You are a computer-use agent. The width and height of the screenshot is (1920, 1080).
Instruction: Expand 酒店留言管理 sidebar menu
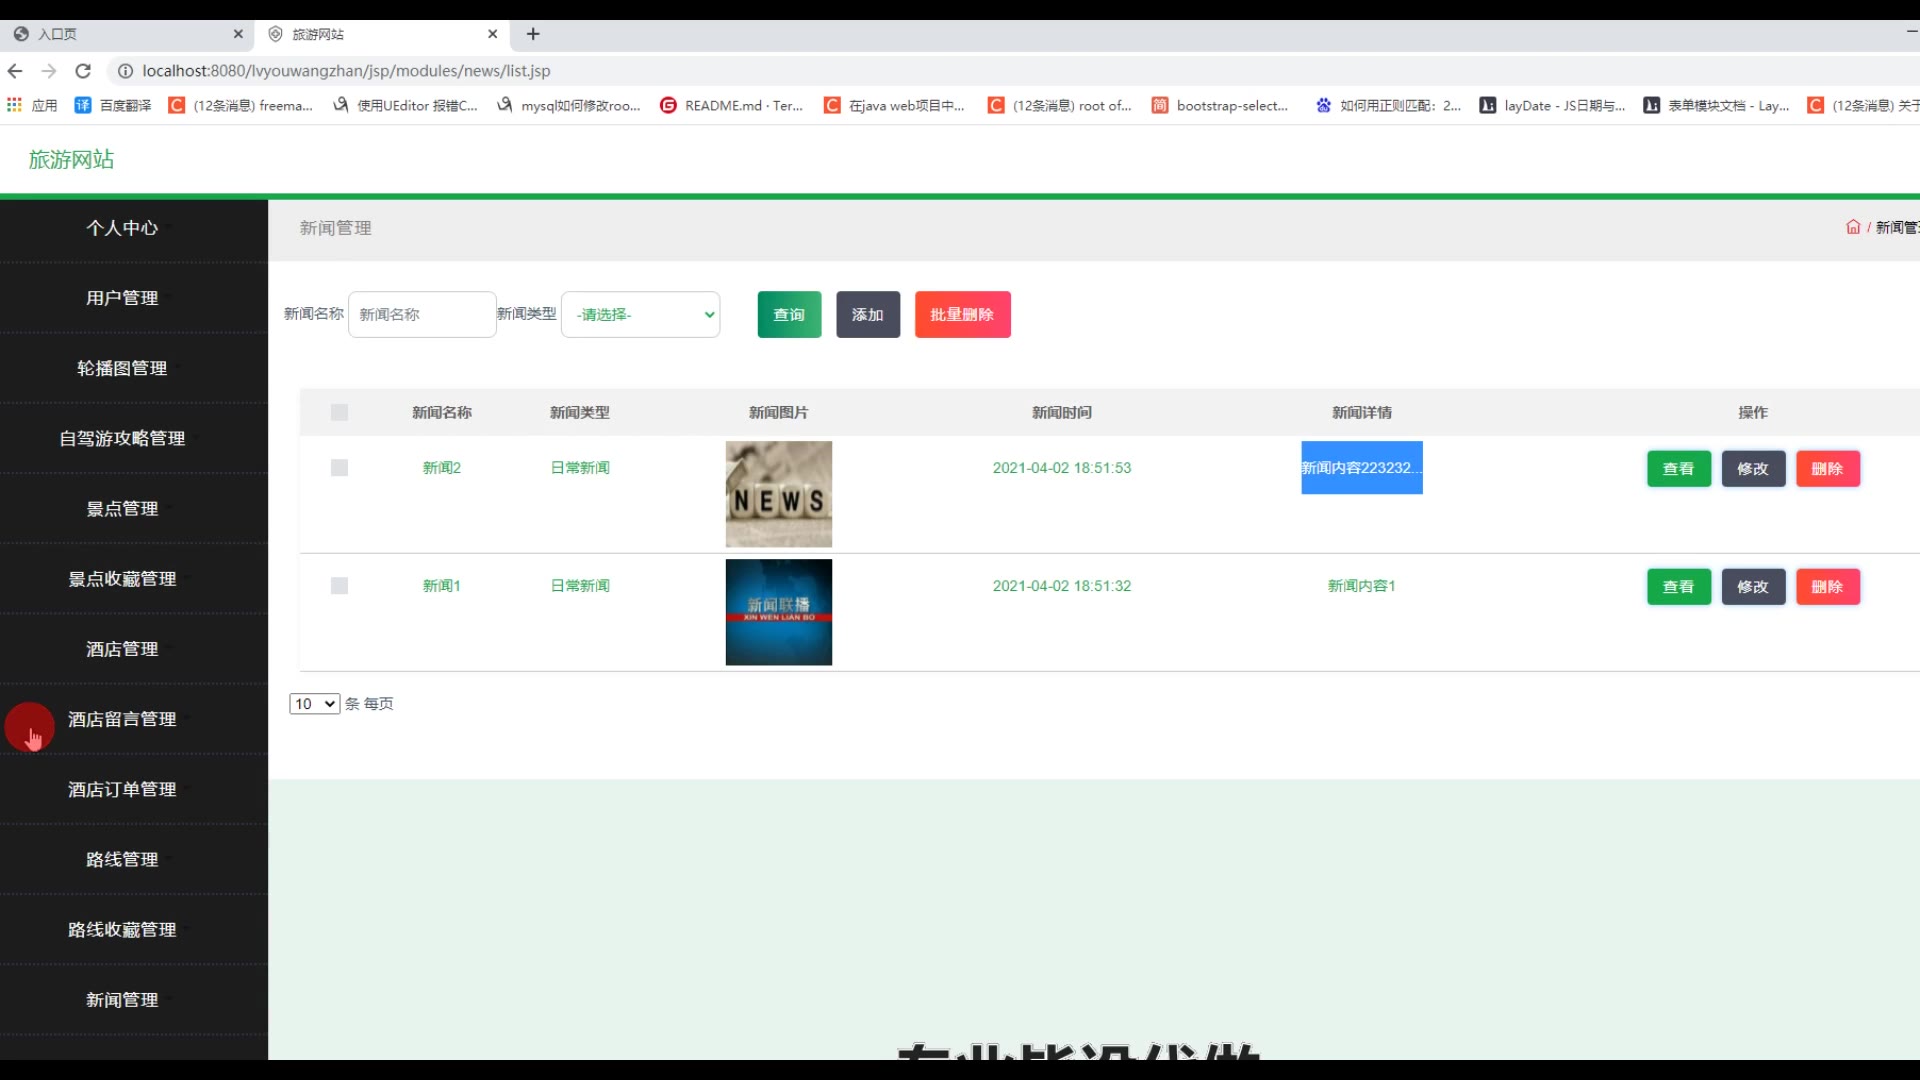coord(122,719)
